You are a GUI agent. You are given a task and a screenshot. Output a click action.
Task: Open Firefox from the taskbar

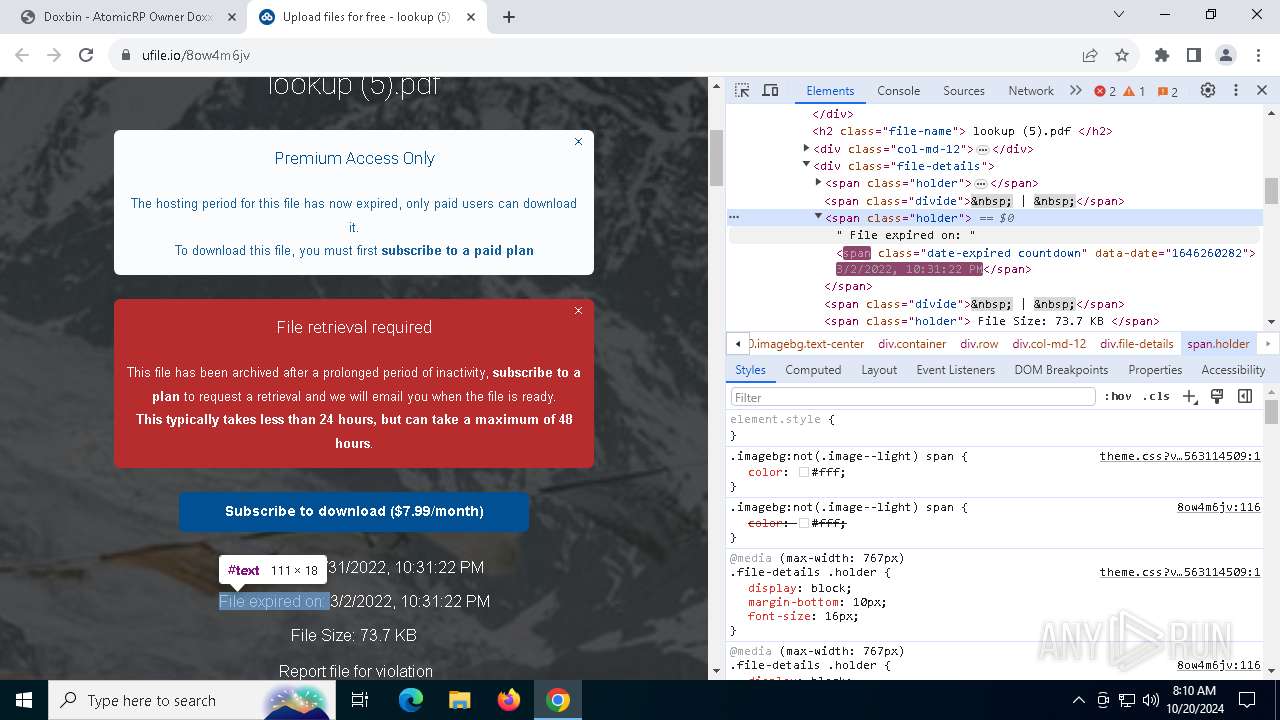(509, 700)
